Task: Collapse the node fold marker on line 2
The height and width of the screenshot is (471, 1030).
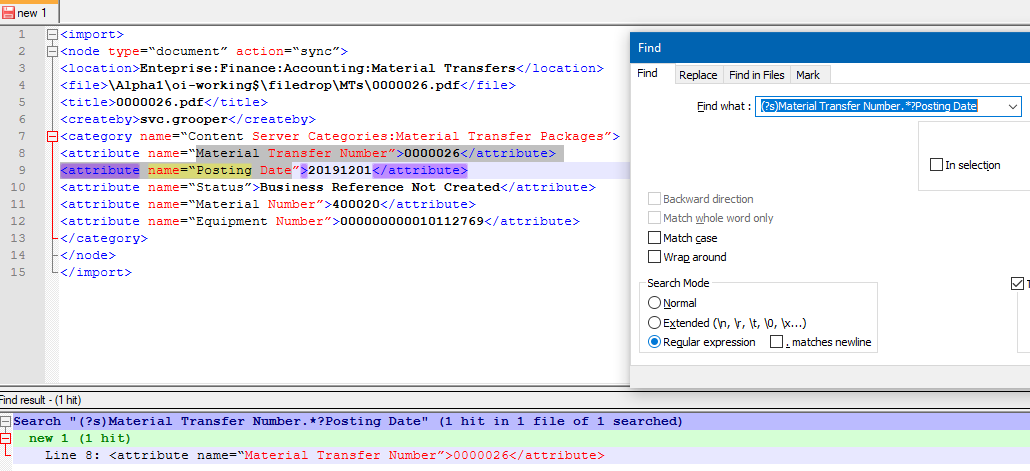Action: pos(53,52)
